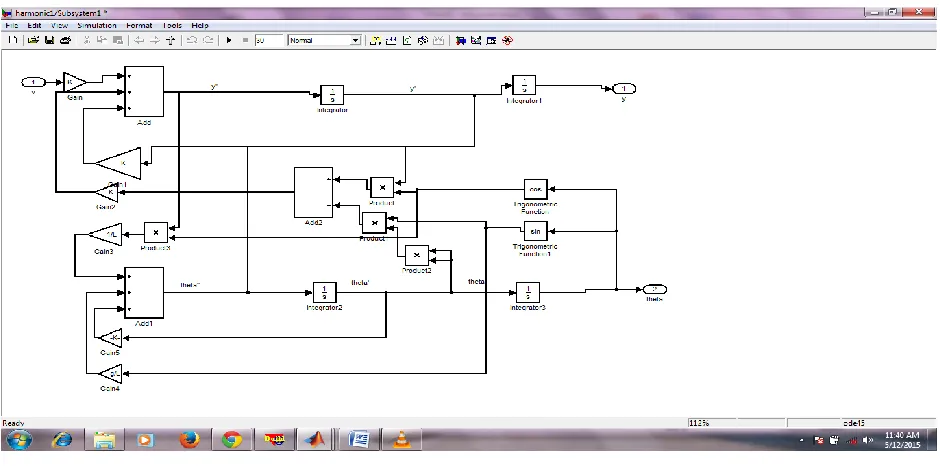Screen dimensions: 940x466
Task: Click the Redo toolbar icon
Action: [x=208, y=40]
